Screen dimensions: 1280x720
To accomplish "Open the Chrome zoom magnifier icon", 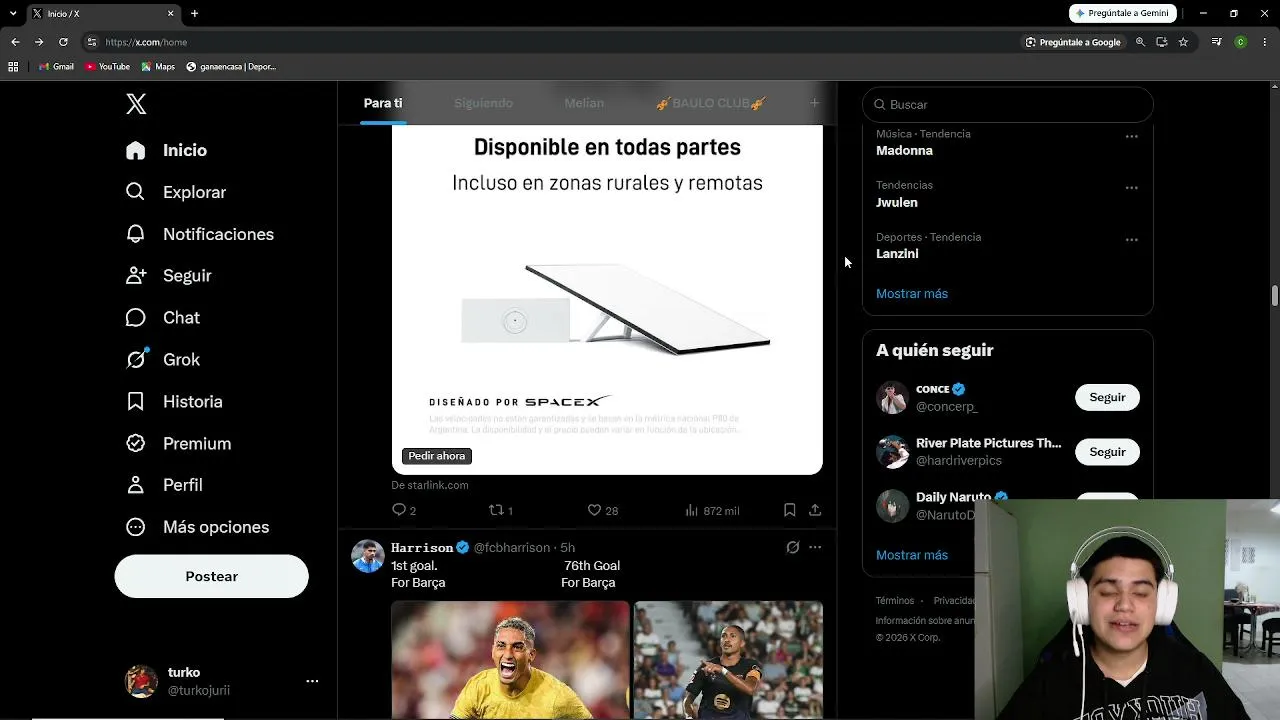I will tap(1140, 42).
